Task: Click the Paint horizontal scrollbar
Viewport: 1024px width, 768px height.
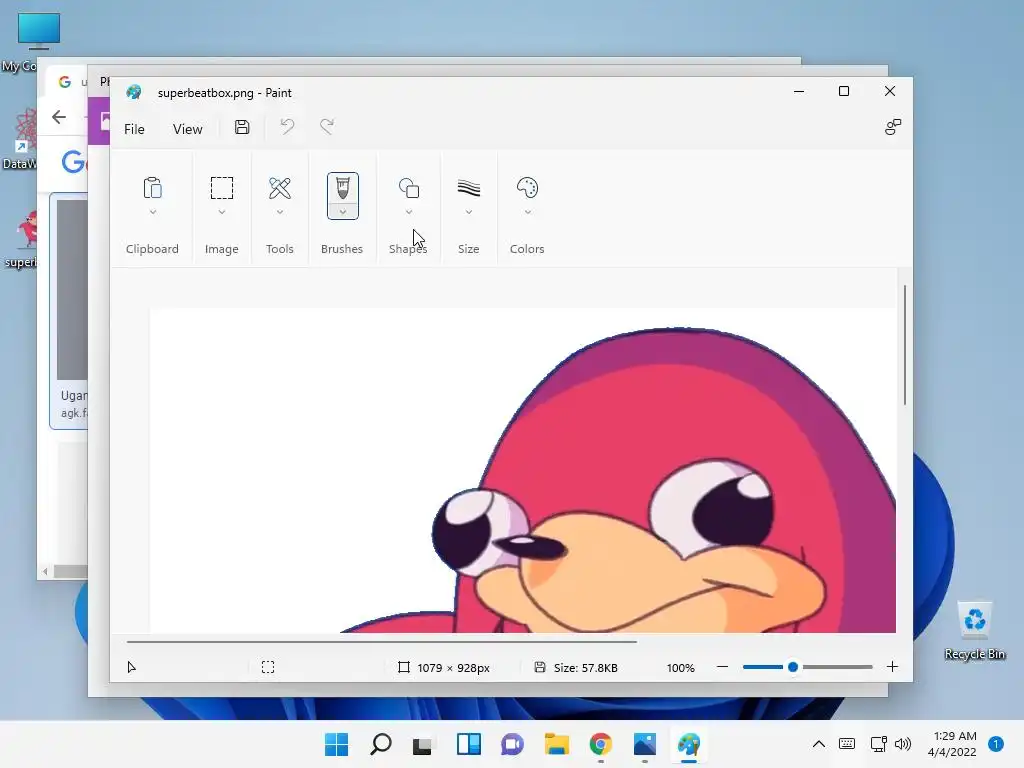Action: click(381, 642)
